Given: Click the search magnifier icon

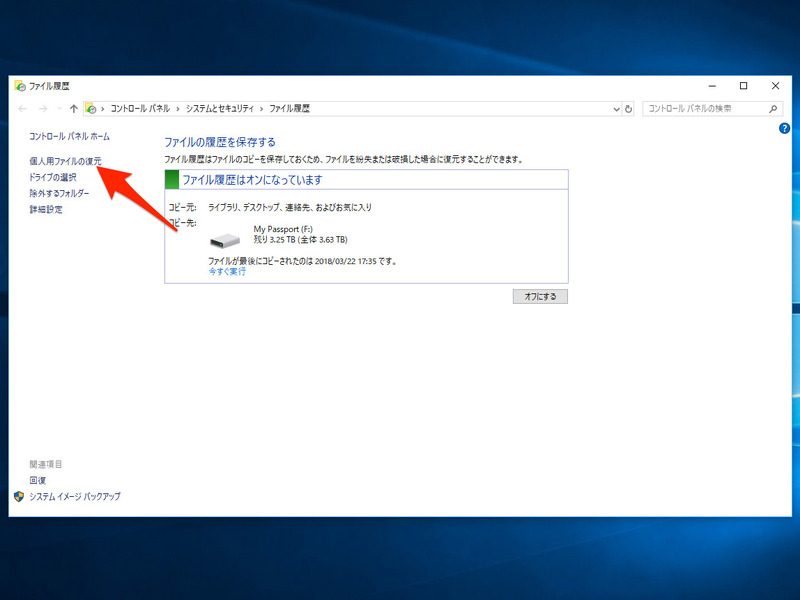Looking at the screenshot, I should point(773,109).
